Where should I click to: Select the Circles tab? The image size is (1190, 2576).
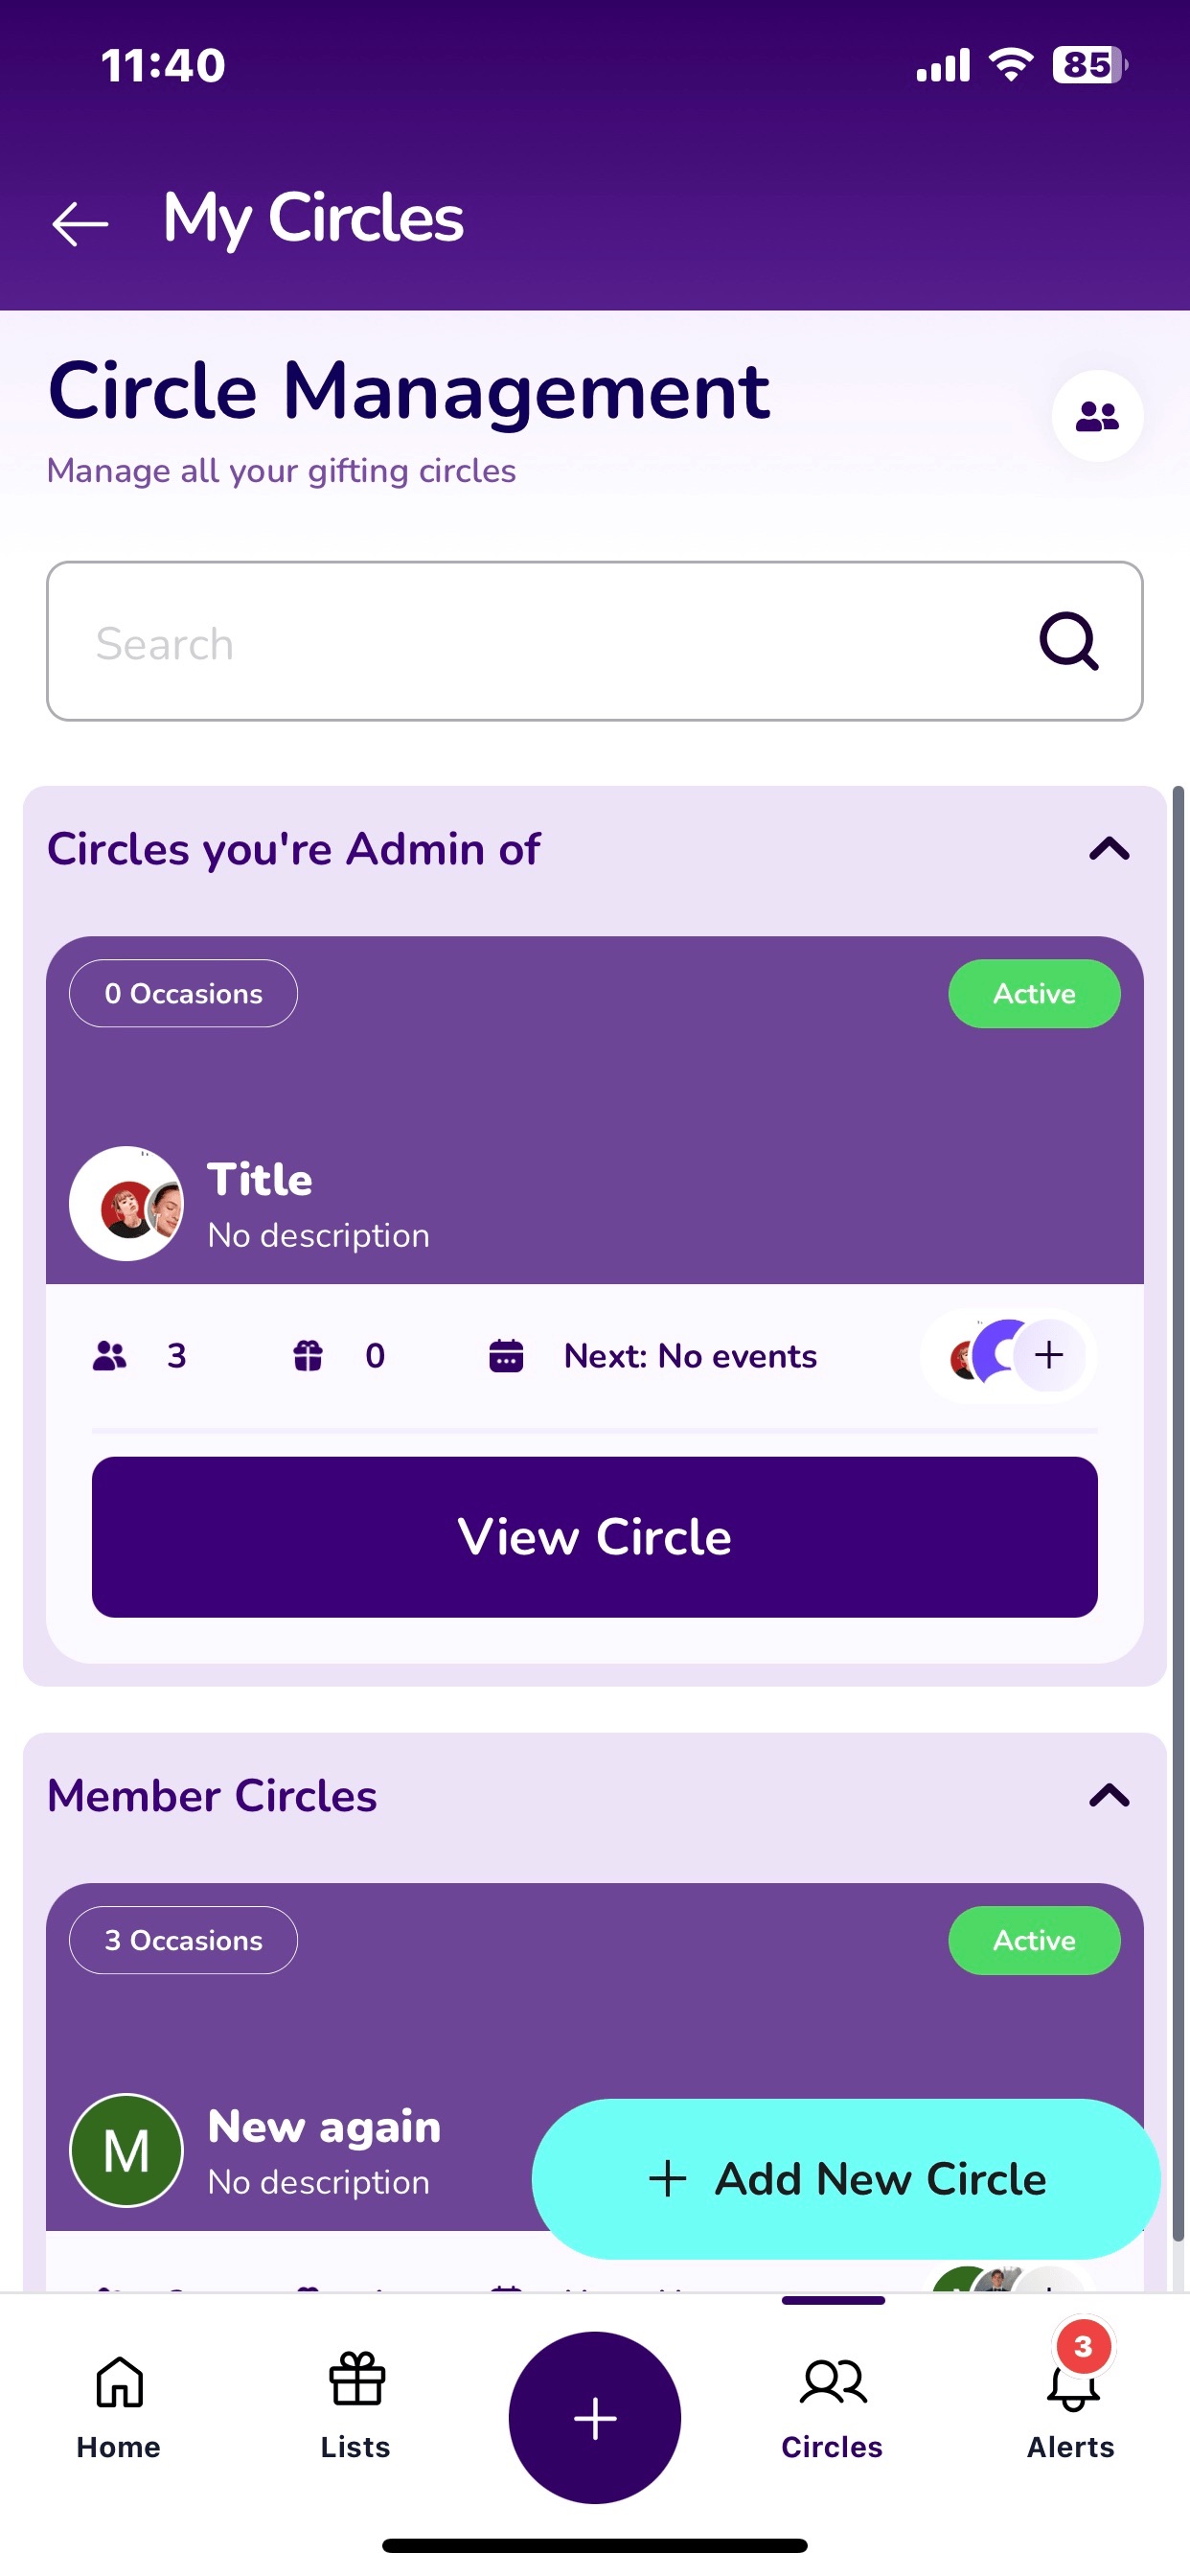pos(832,2407)
